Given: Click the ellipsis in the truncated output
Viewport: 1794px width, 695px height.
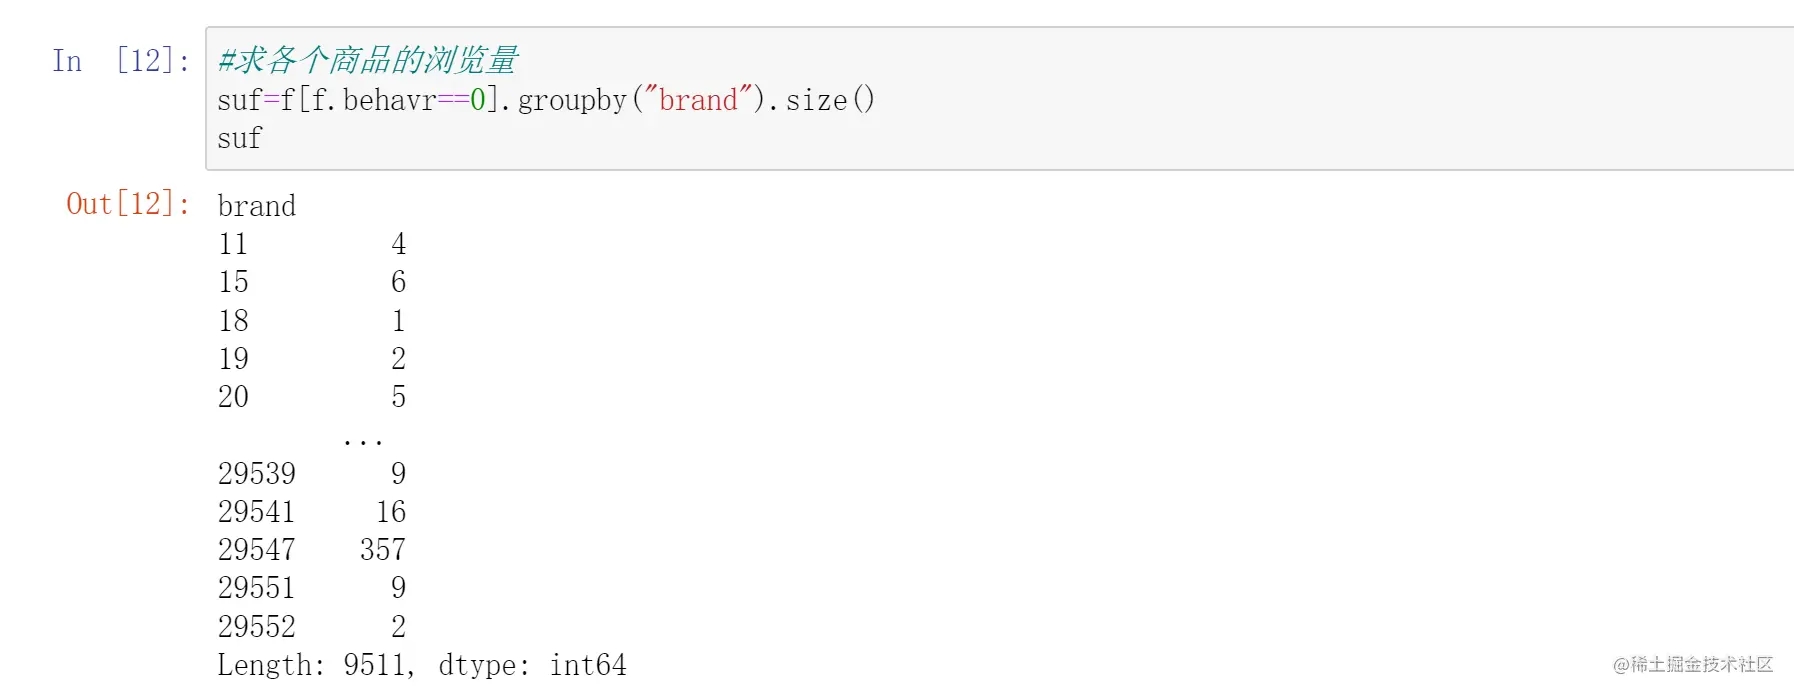Looking at the screenshot, I should [362, 438].
